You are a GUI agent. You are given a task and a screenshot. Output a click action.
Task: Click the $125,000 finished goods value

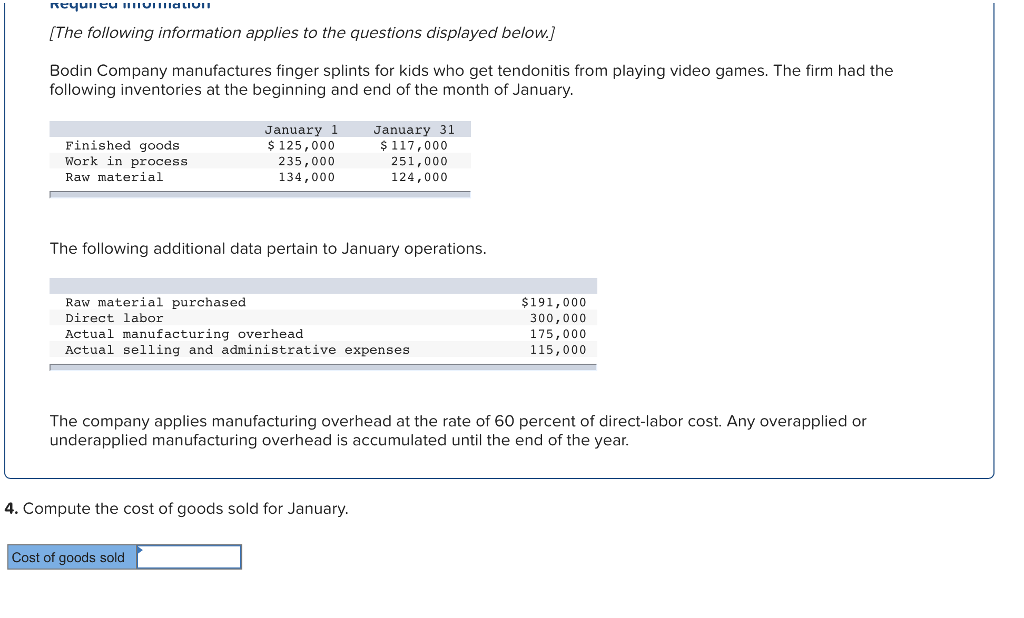[302, 145]
